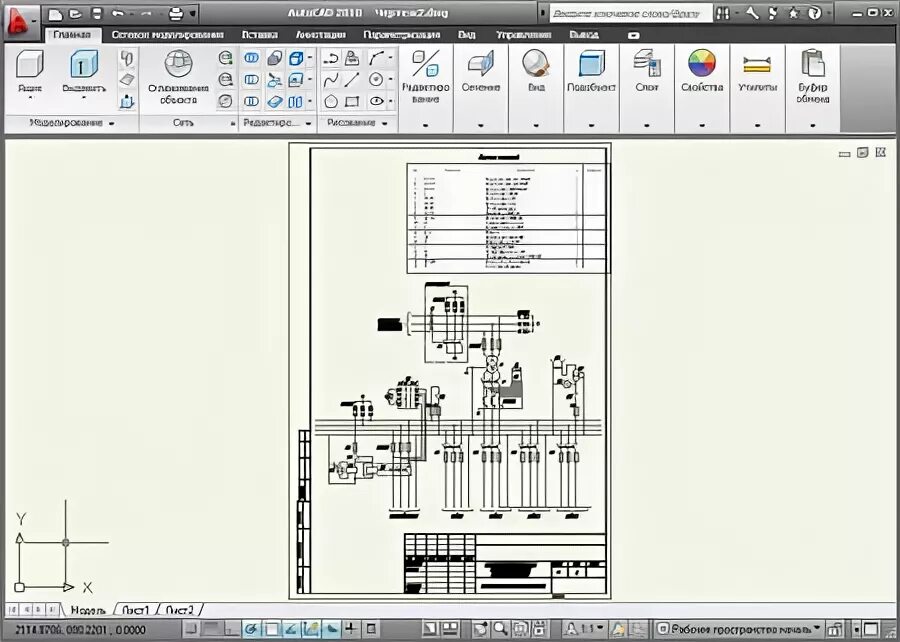Expand the collapsed Буфер обмена panel

[813, 88]
